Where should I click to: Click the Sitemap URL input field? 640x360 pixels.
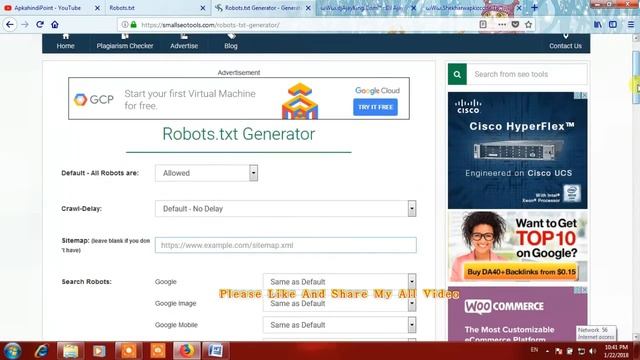coord(286,245)
